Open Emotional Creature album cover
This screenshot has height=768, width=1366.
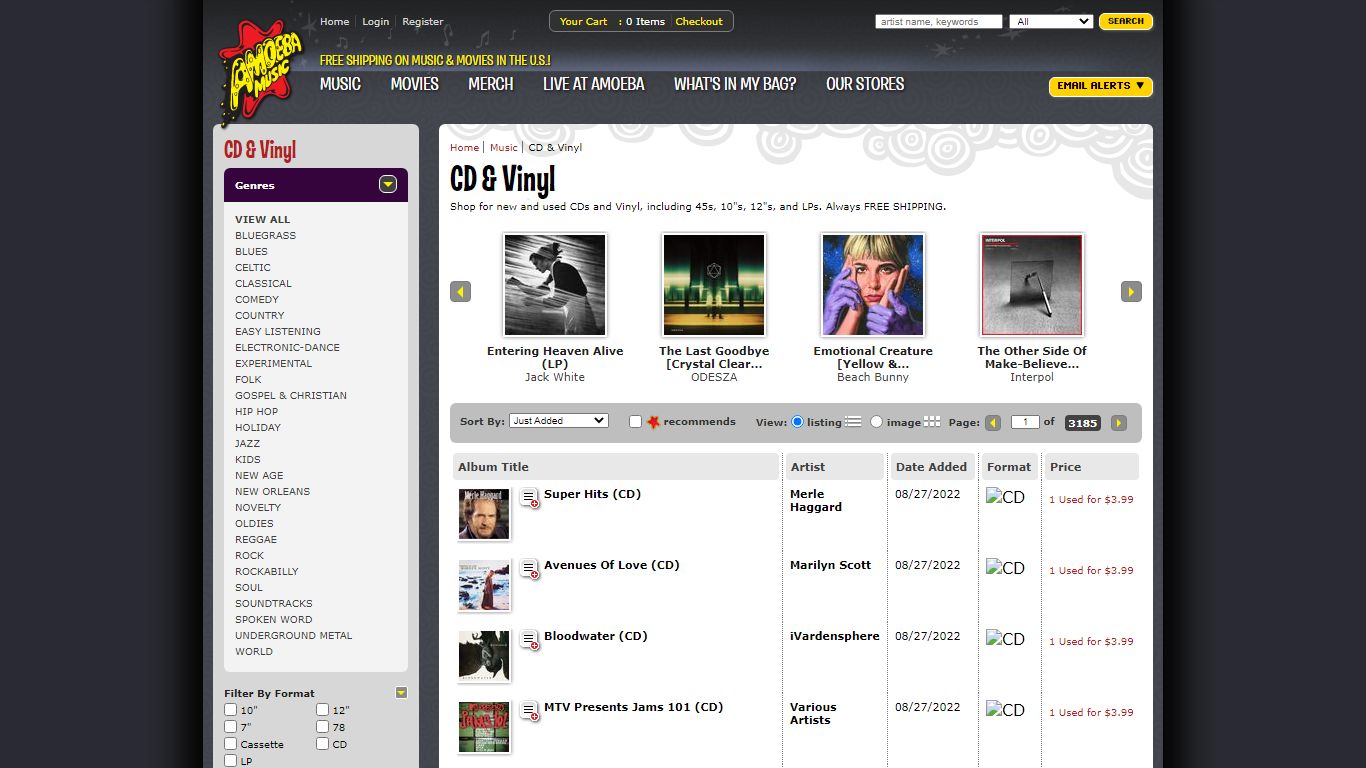[873, 285]
